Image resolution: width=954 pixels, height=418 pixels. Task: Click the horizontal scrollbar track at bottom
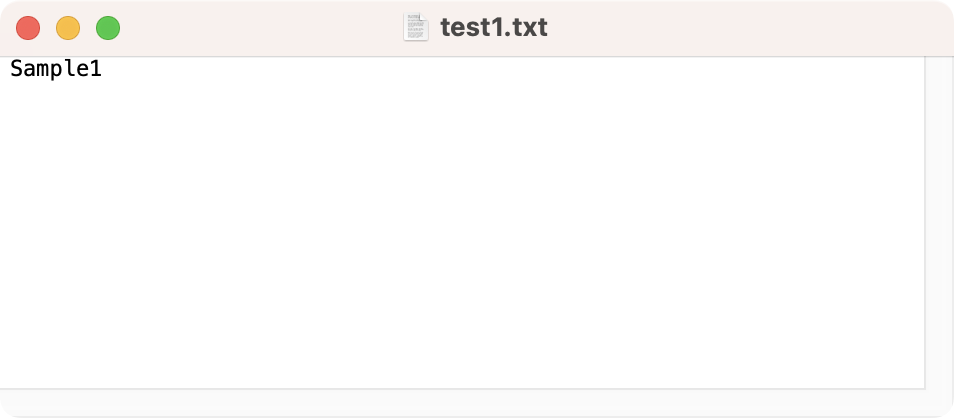[460, 402]
